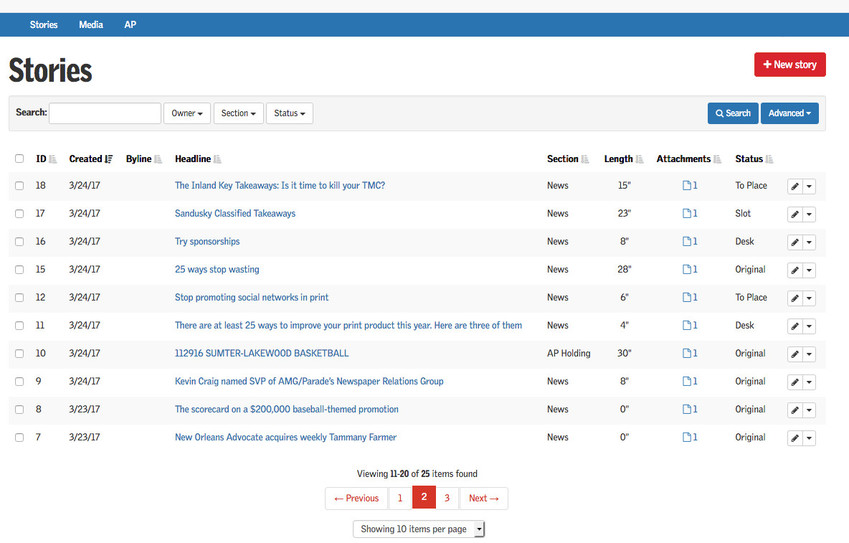Go to Media in top navigation
This screenshot has height=543, width=849.
91,25
